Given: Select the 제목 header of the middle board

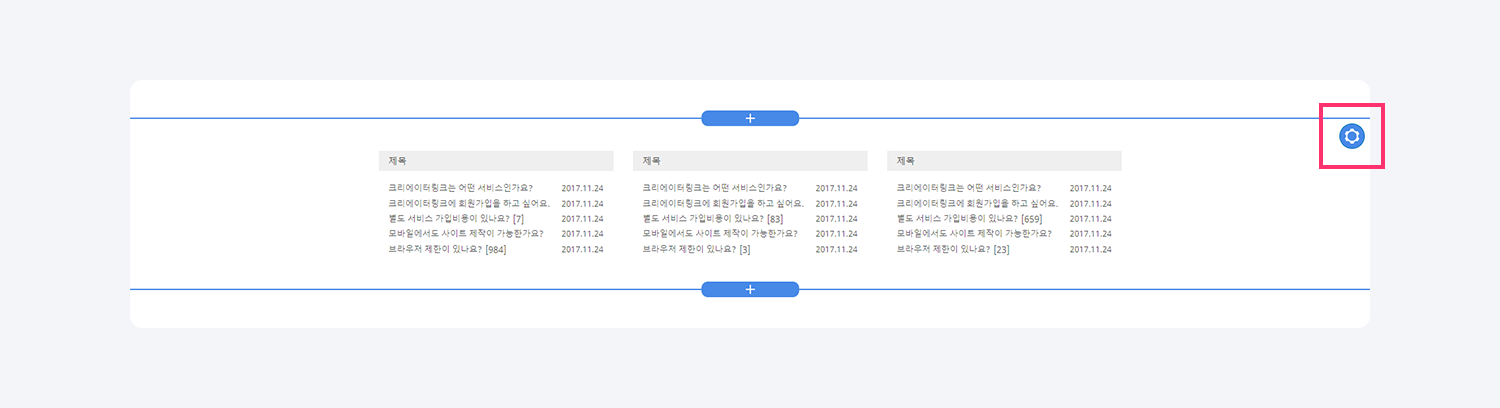Looking at the screenshot, I should tap(750, 161).
